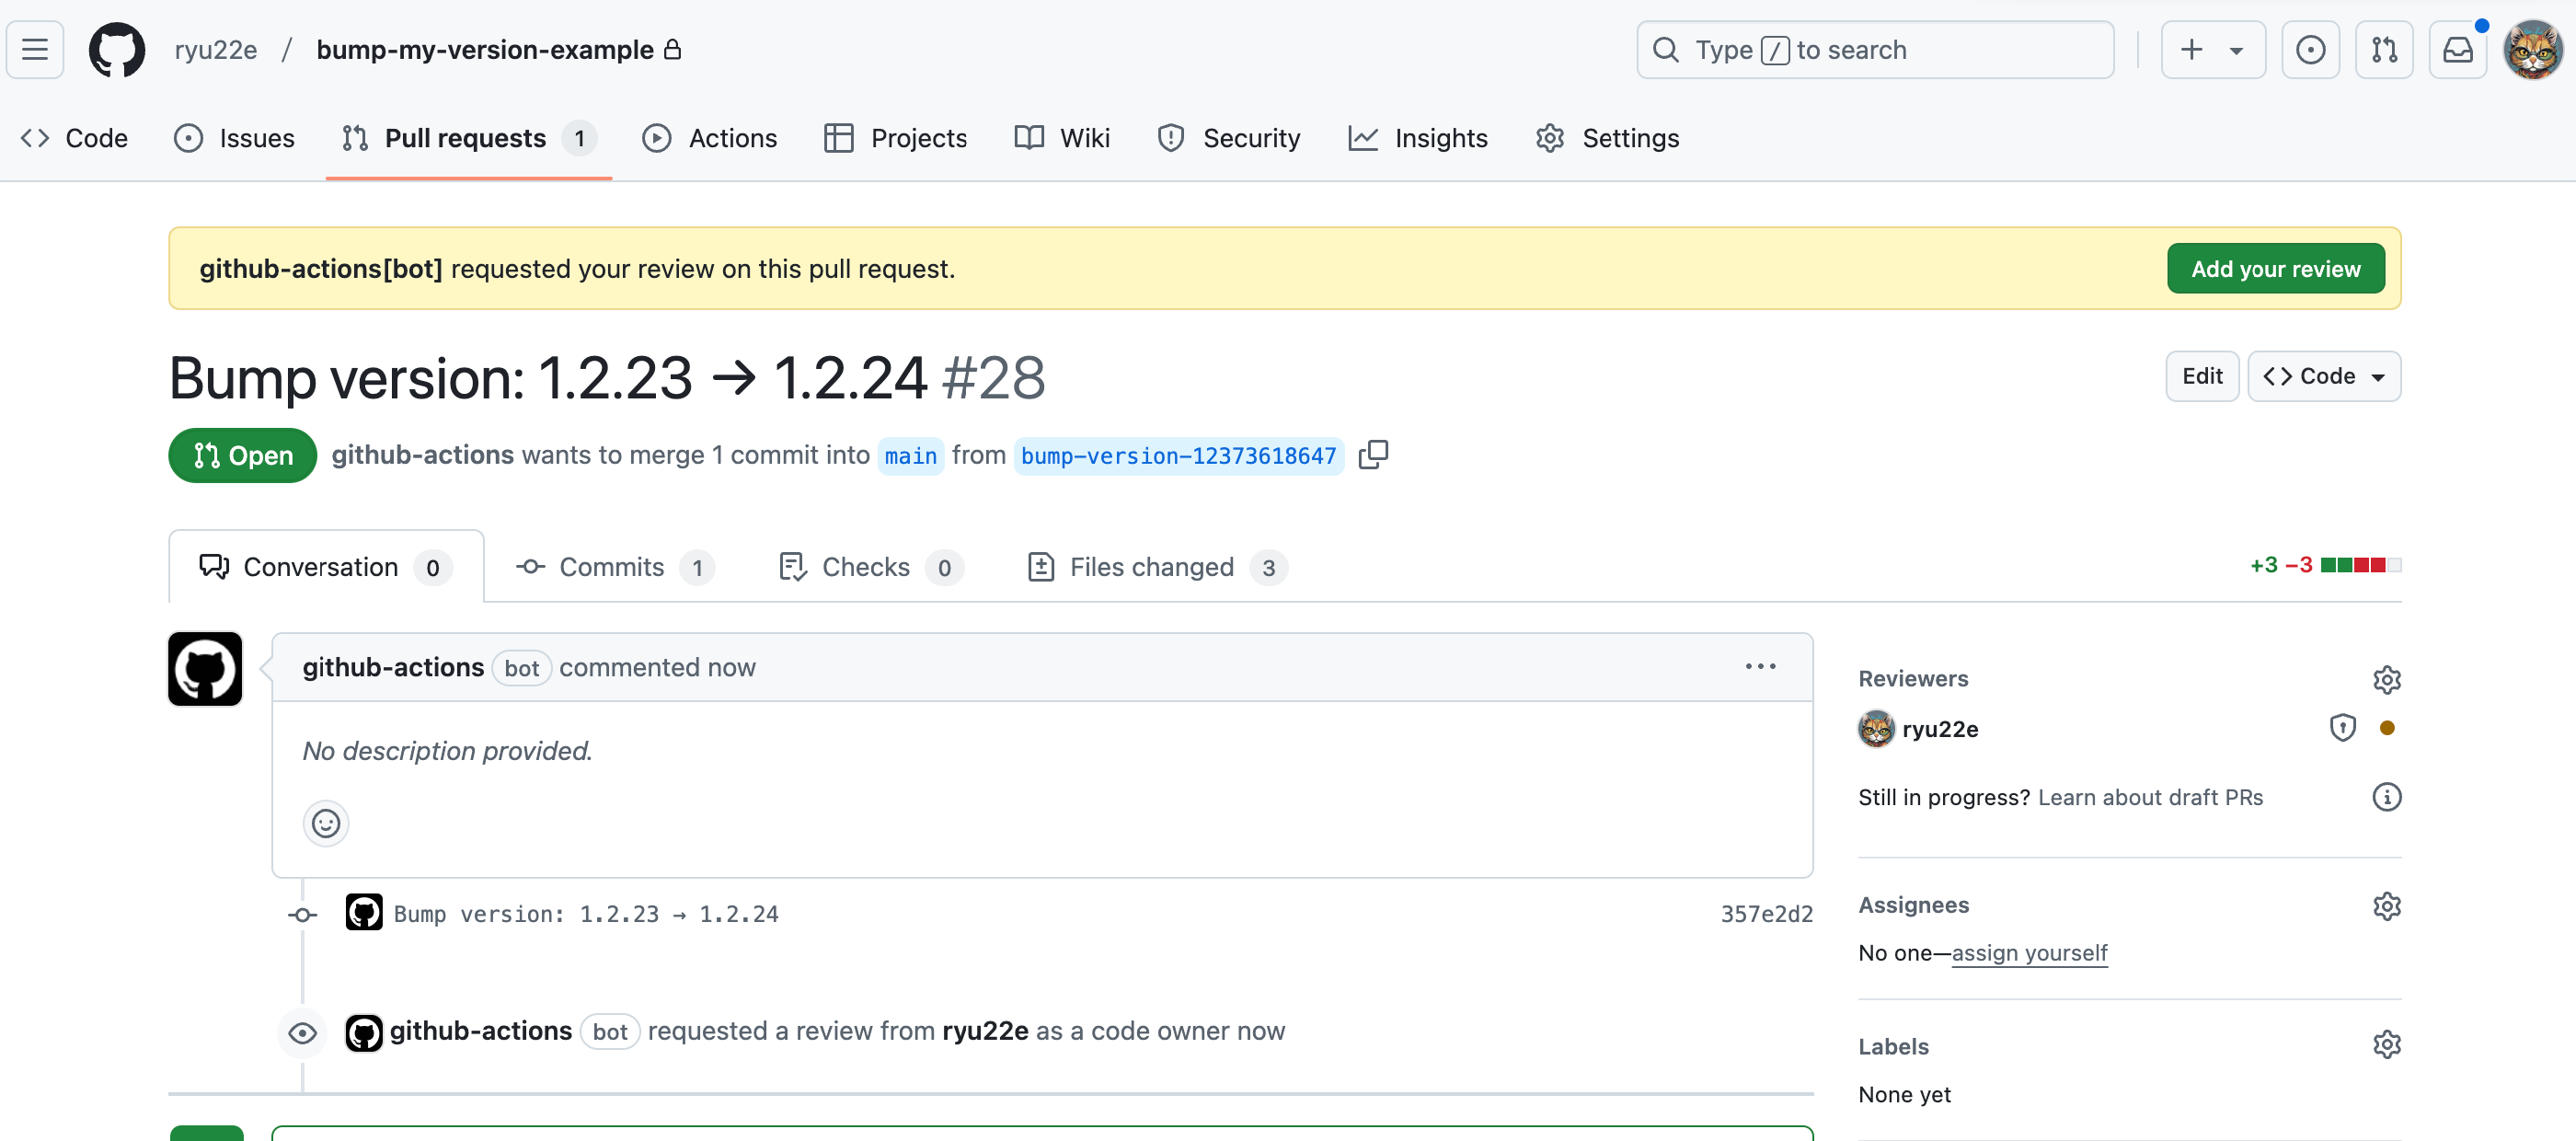
Task: Click the assign yourself link
Action: click(2029, 953)
